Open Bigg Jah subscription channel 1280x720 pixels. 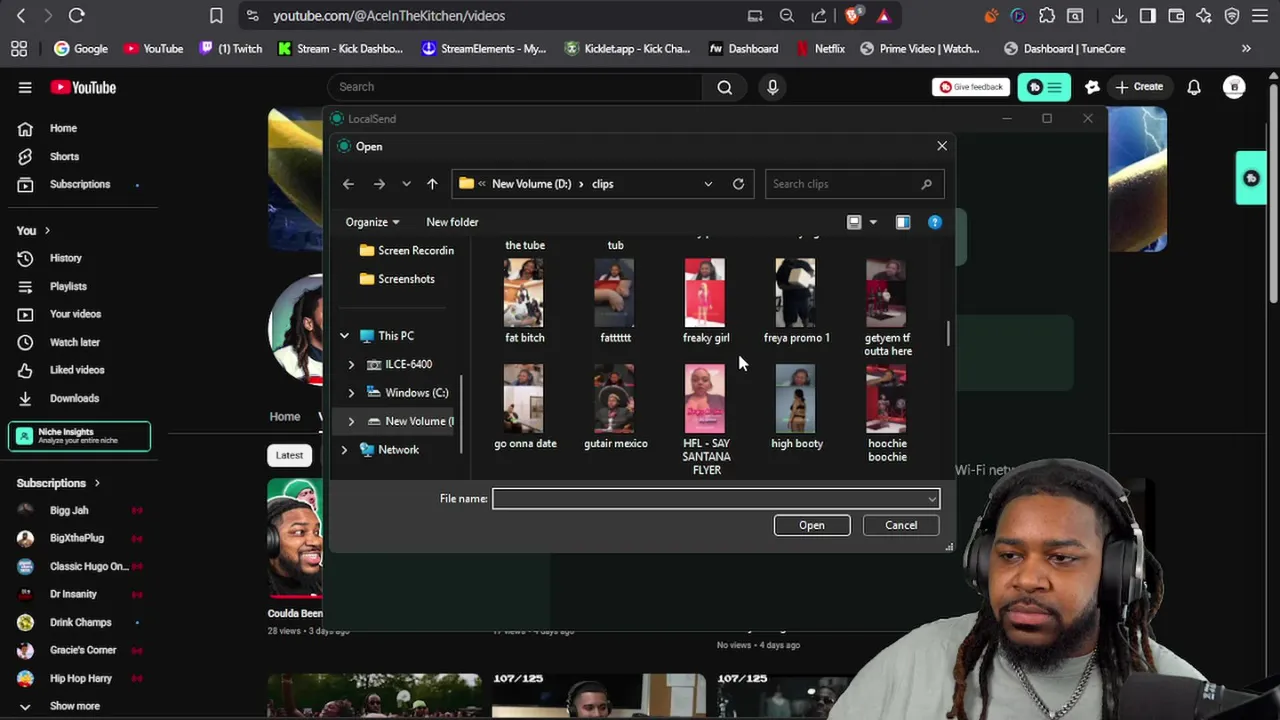click(x=69, y=510)
